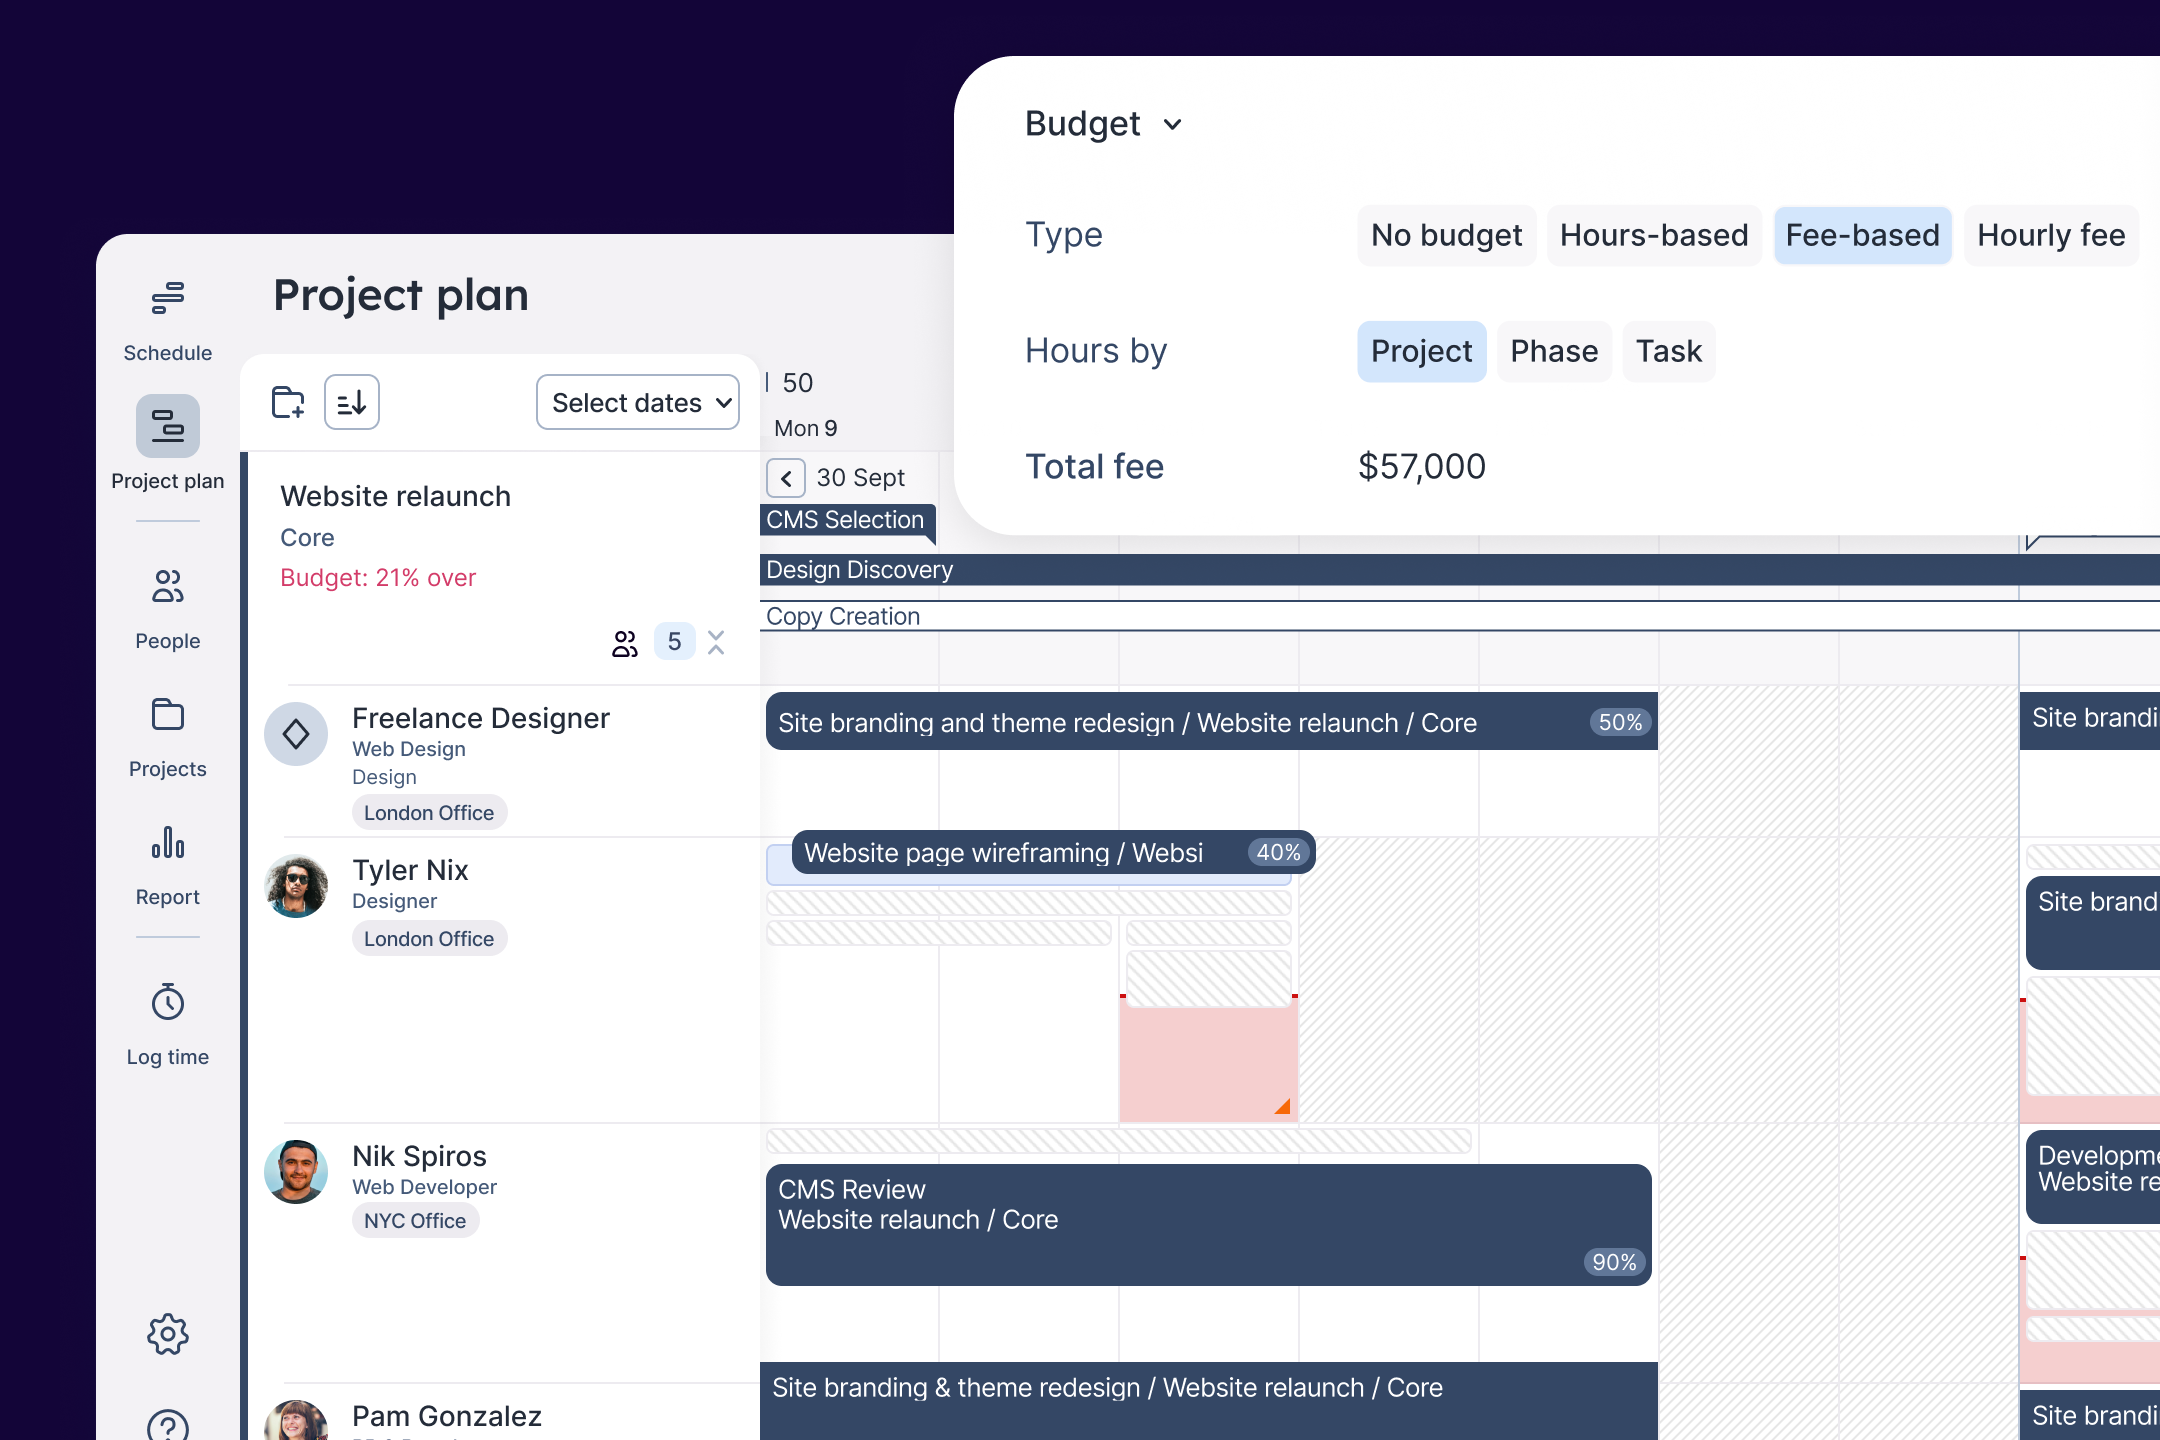Set Hours by to Phase
Viewport: 2160px width, 1440px height.
pos(1553,352)
